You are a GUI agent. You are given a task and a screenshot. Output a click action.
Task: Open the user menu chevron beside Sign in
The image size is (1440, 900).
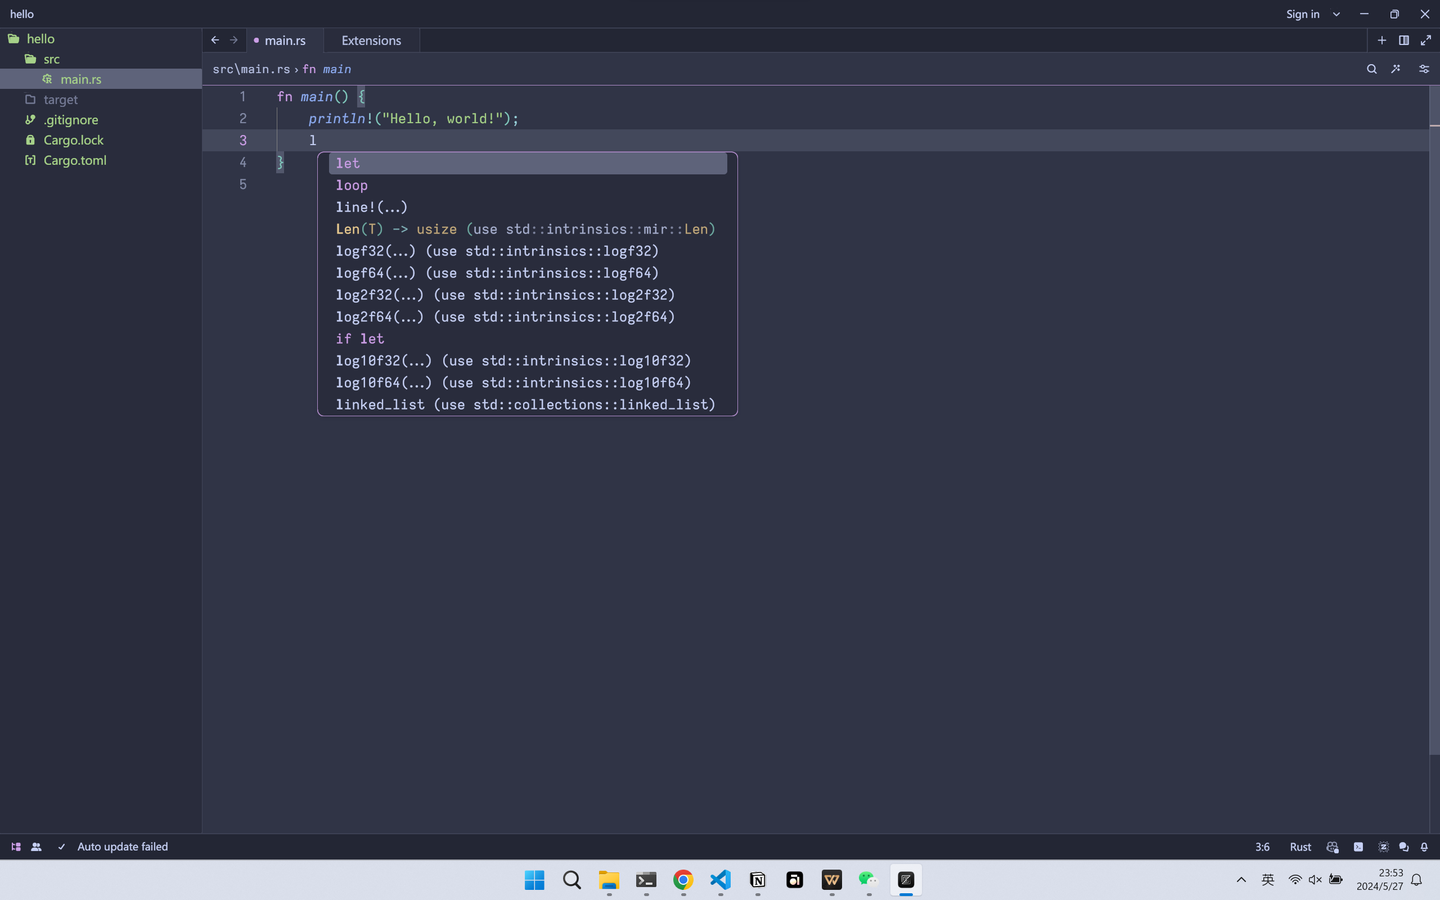(x=1336, y=14)
